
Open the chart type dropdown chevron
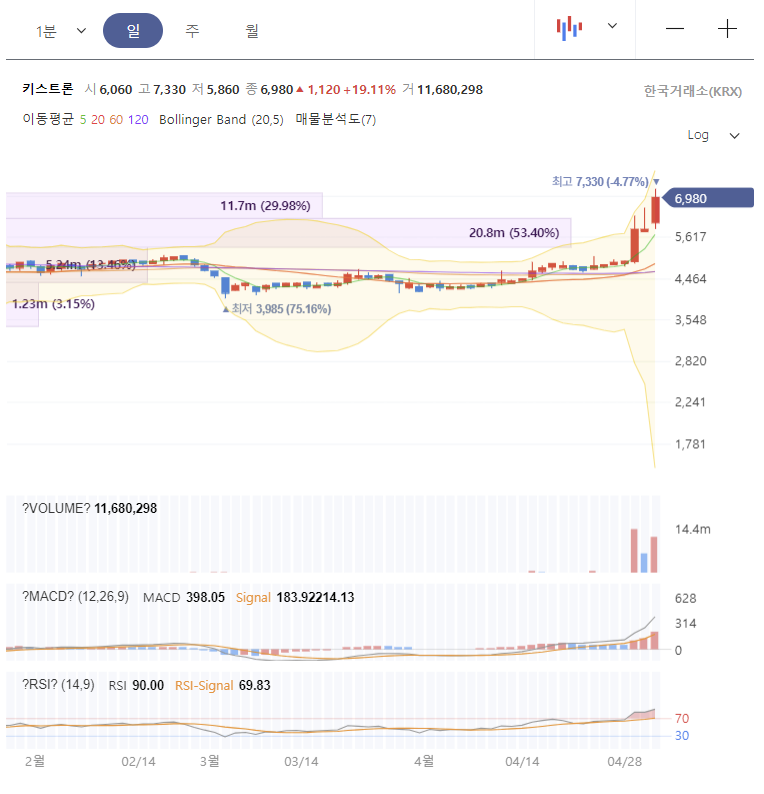[x=612, y=26]
